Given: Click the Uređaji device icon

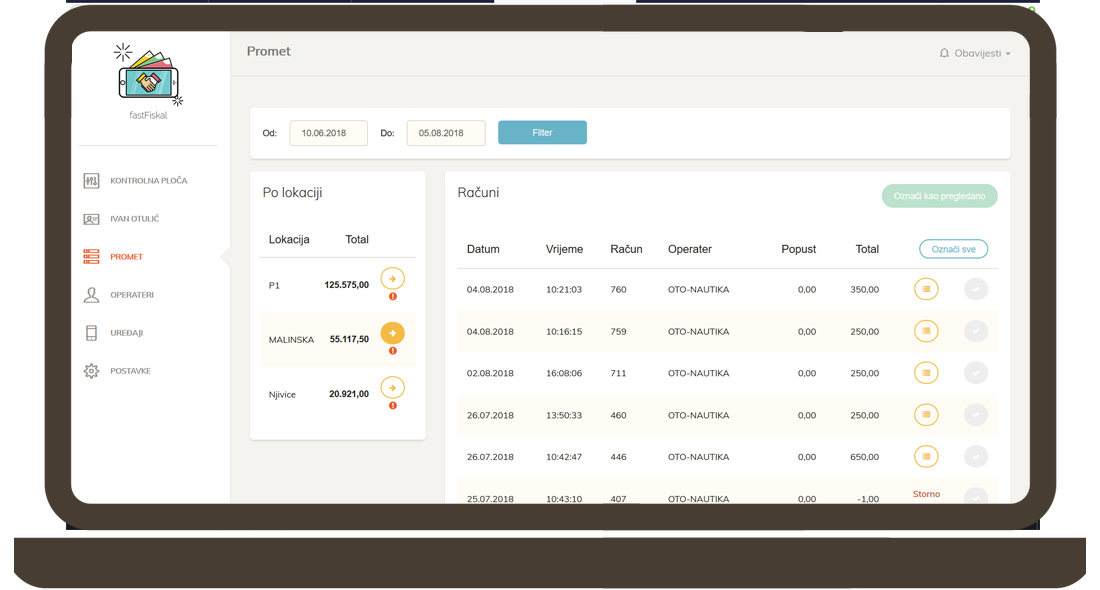Looking at the screenshot, I should (x=92, y=333).
